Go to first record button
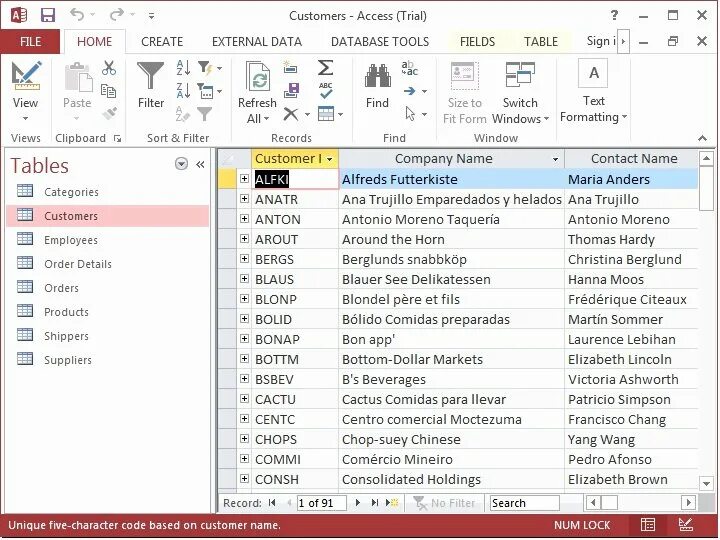Image resolution: width=720 pixels, height=540 pixels. coord(272,503)
